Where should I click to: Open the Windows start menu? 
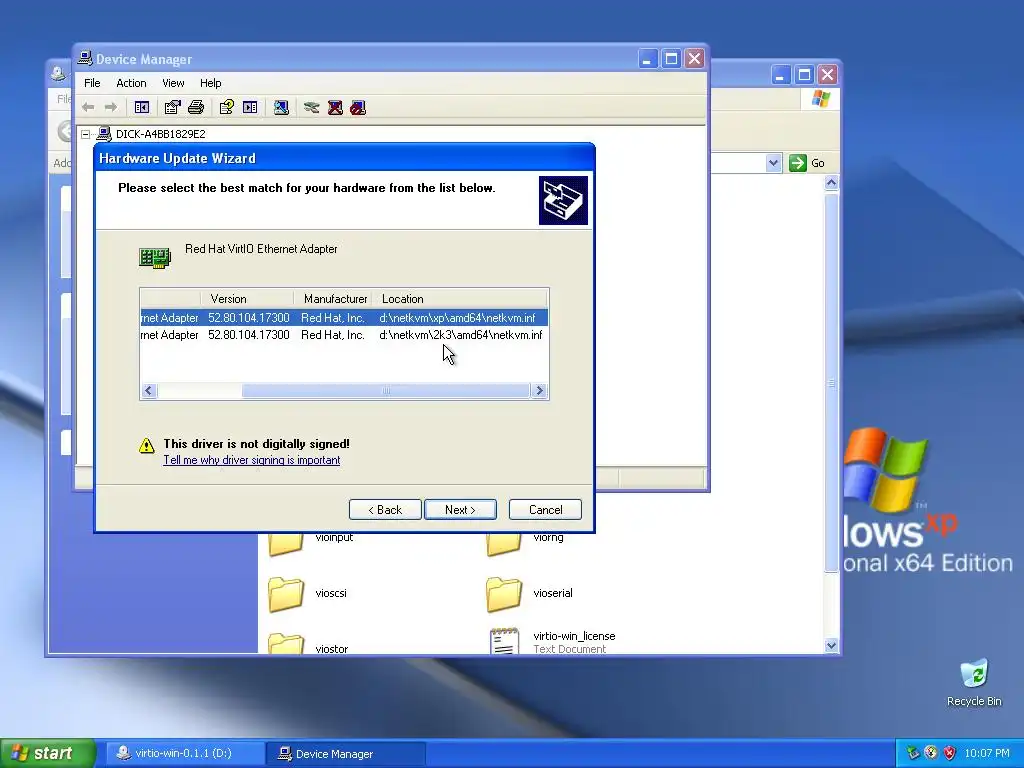[x=47, y=753]
